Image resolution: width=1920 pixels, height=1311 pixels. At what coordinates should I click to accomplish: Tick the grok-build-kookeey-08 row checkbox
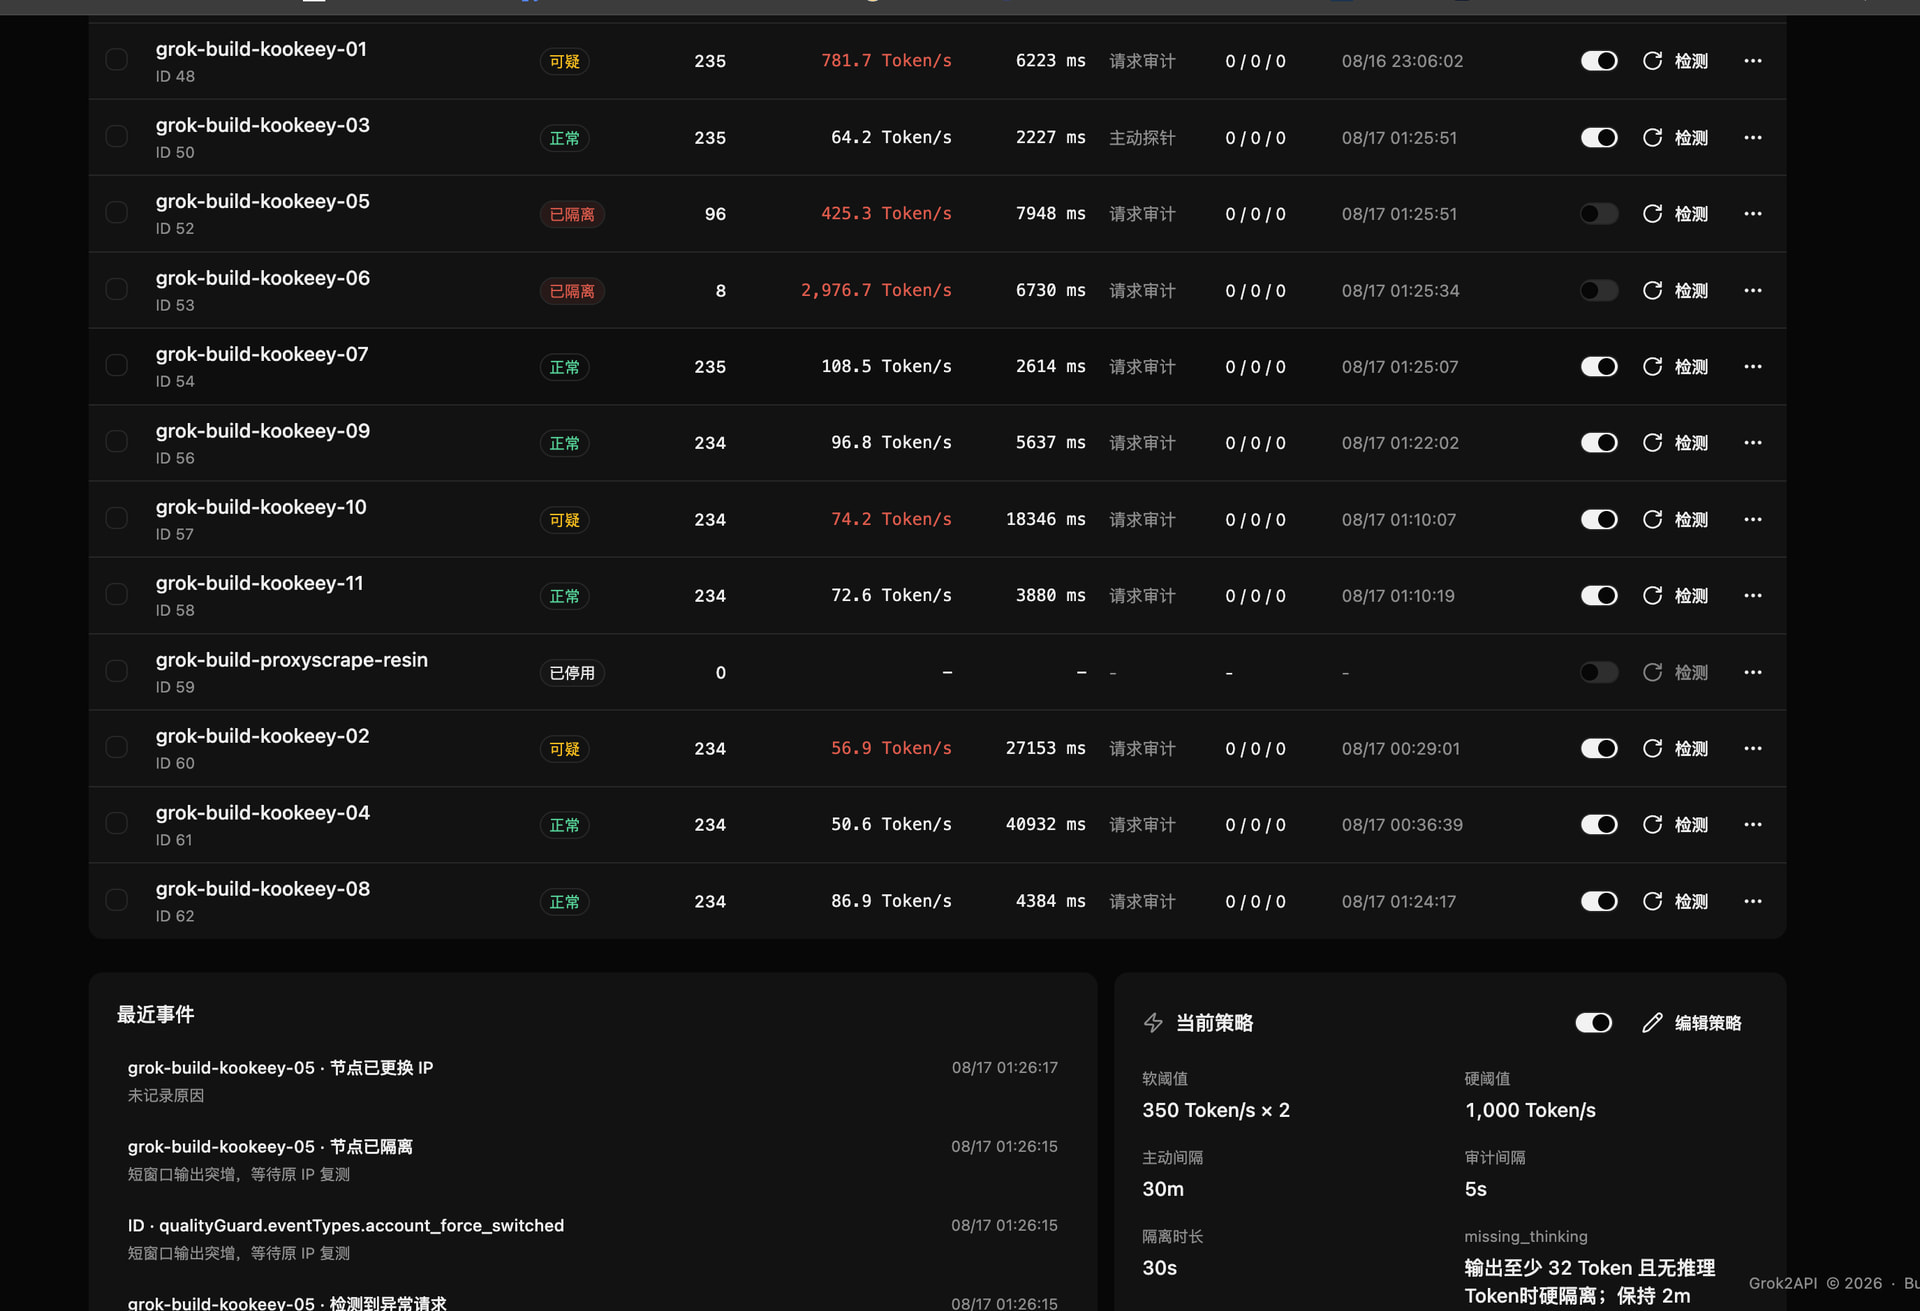coord(116,900)
